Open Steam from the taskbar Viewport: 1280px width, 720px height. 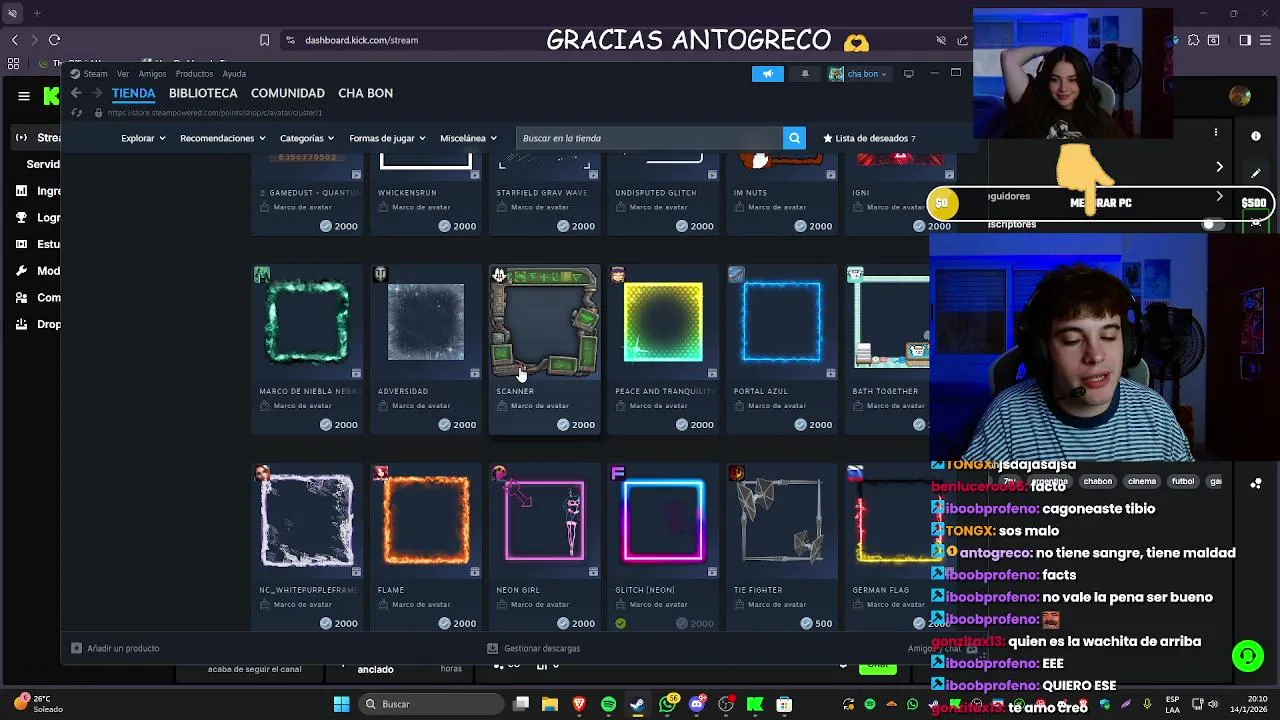(x=637, y=704)
